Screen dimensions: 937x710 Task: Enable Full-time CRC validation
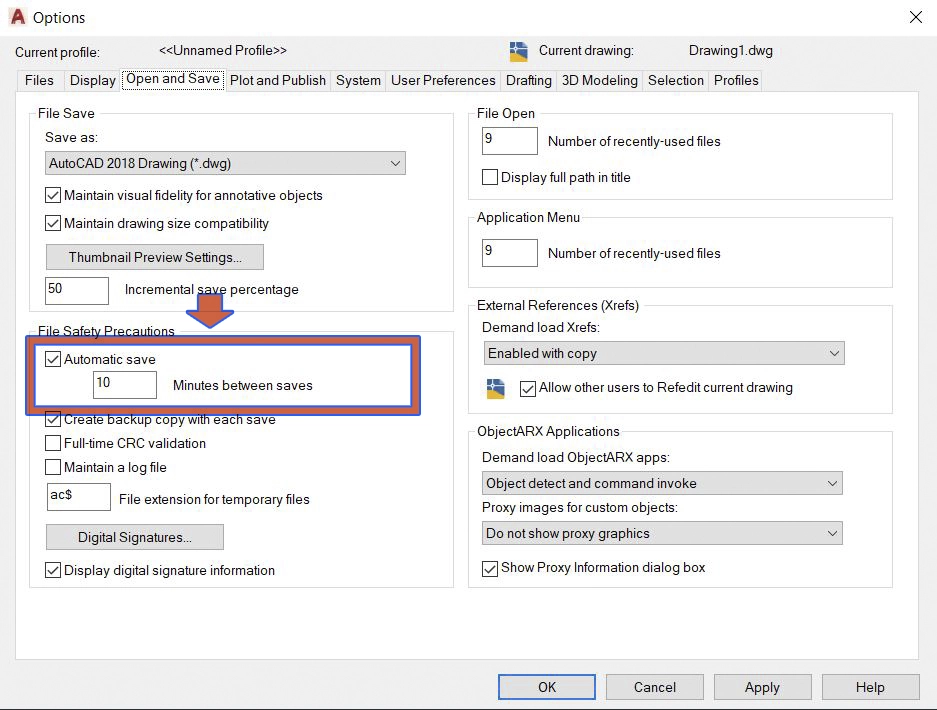tap(53, 443)
